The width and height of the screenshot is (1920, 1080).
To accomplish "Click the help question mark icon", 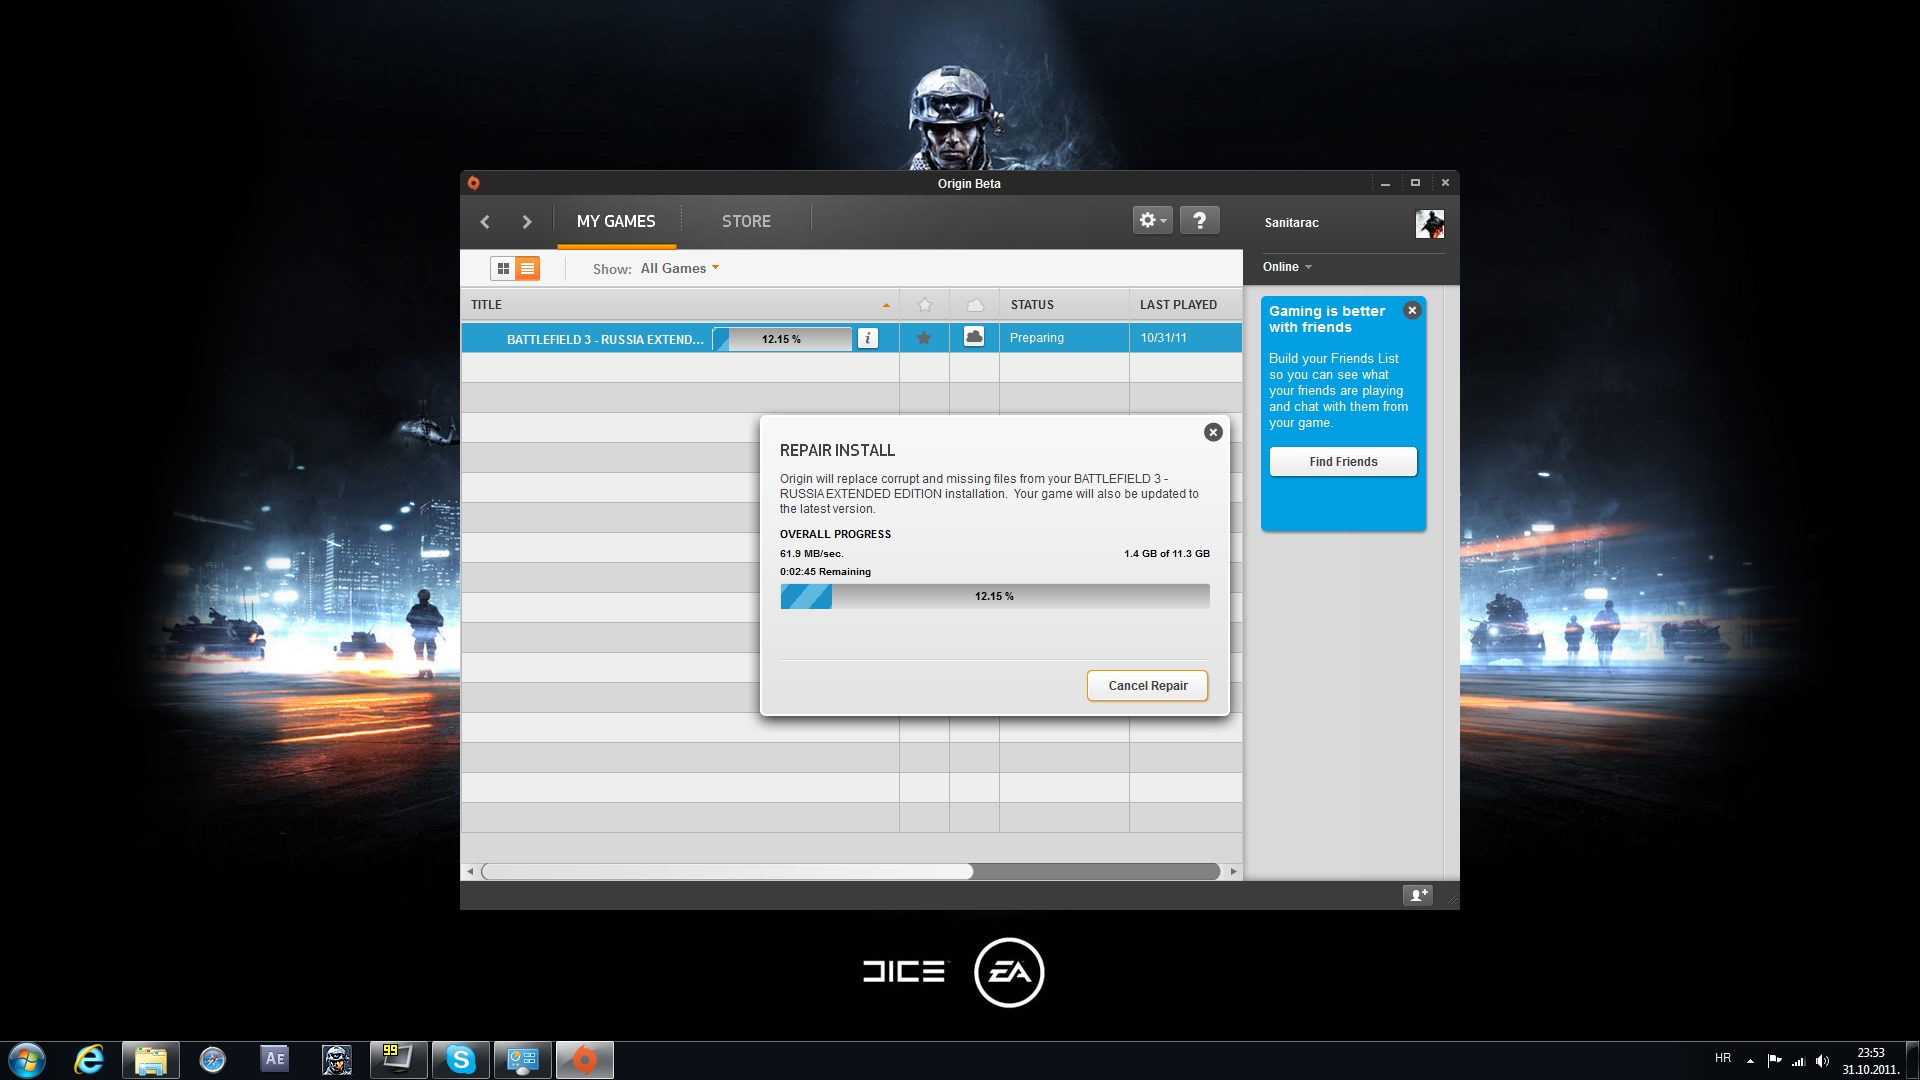I will tap(1199, 220).
